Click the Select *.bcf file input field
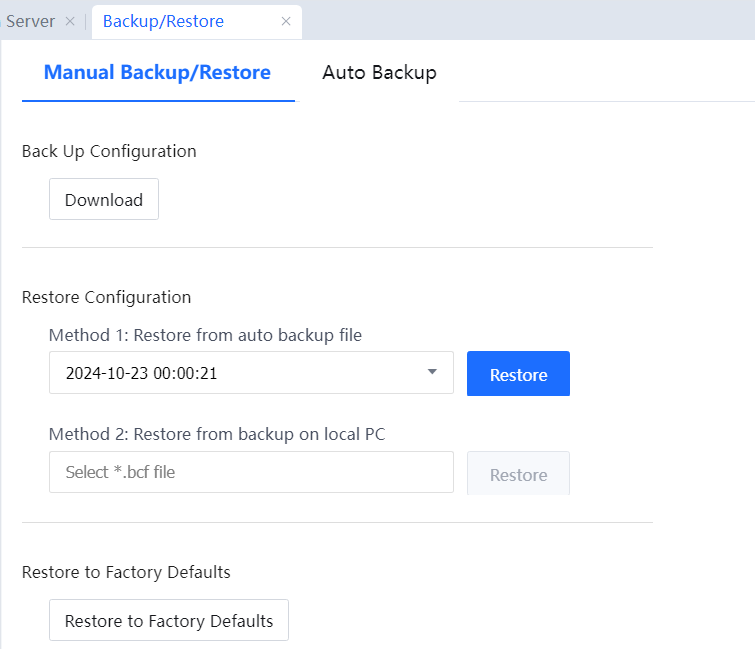Image resolution: width=755 pixels, height=649 pixels. point(250,472)
